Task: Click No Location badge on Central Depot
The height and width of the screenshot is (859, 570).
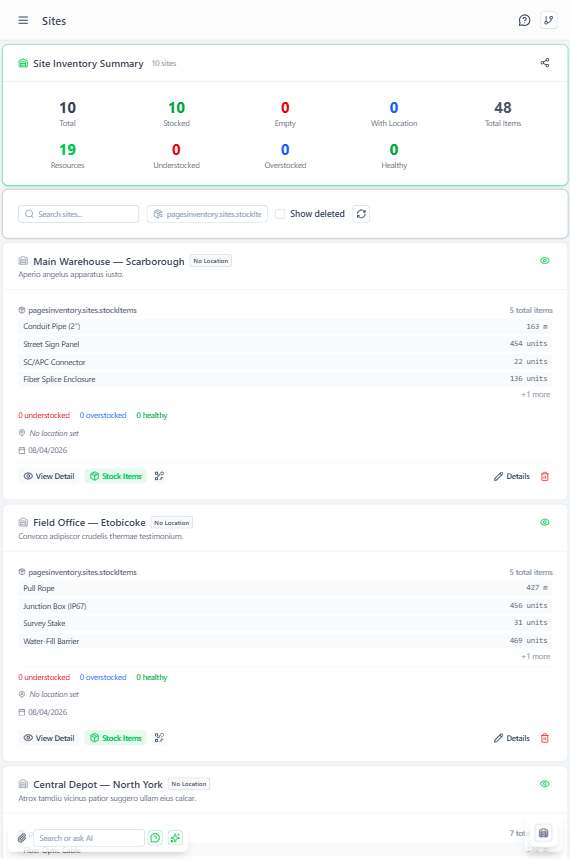Action: (x=189, y=784)
